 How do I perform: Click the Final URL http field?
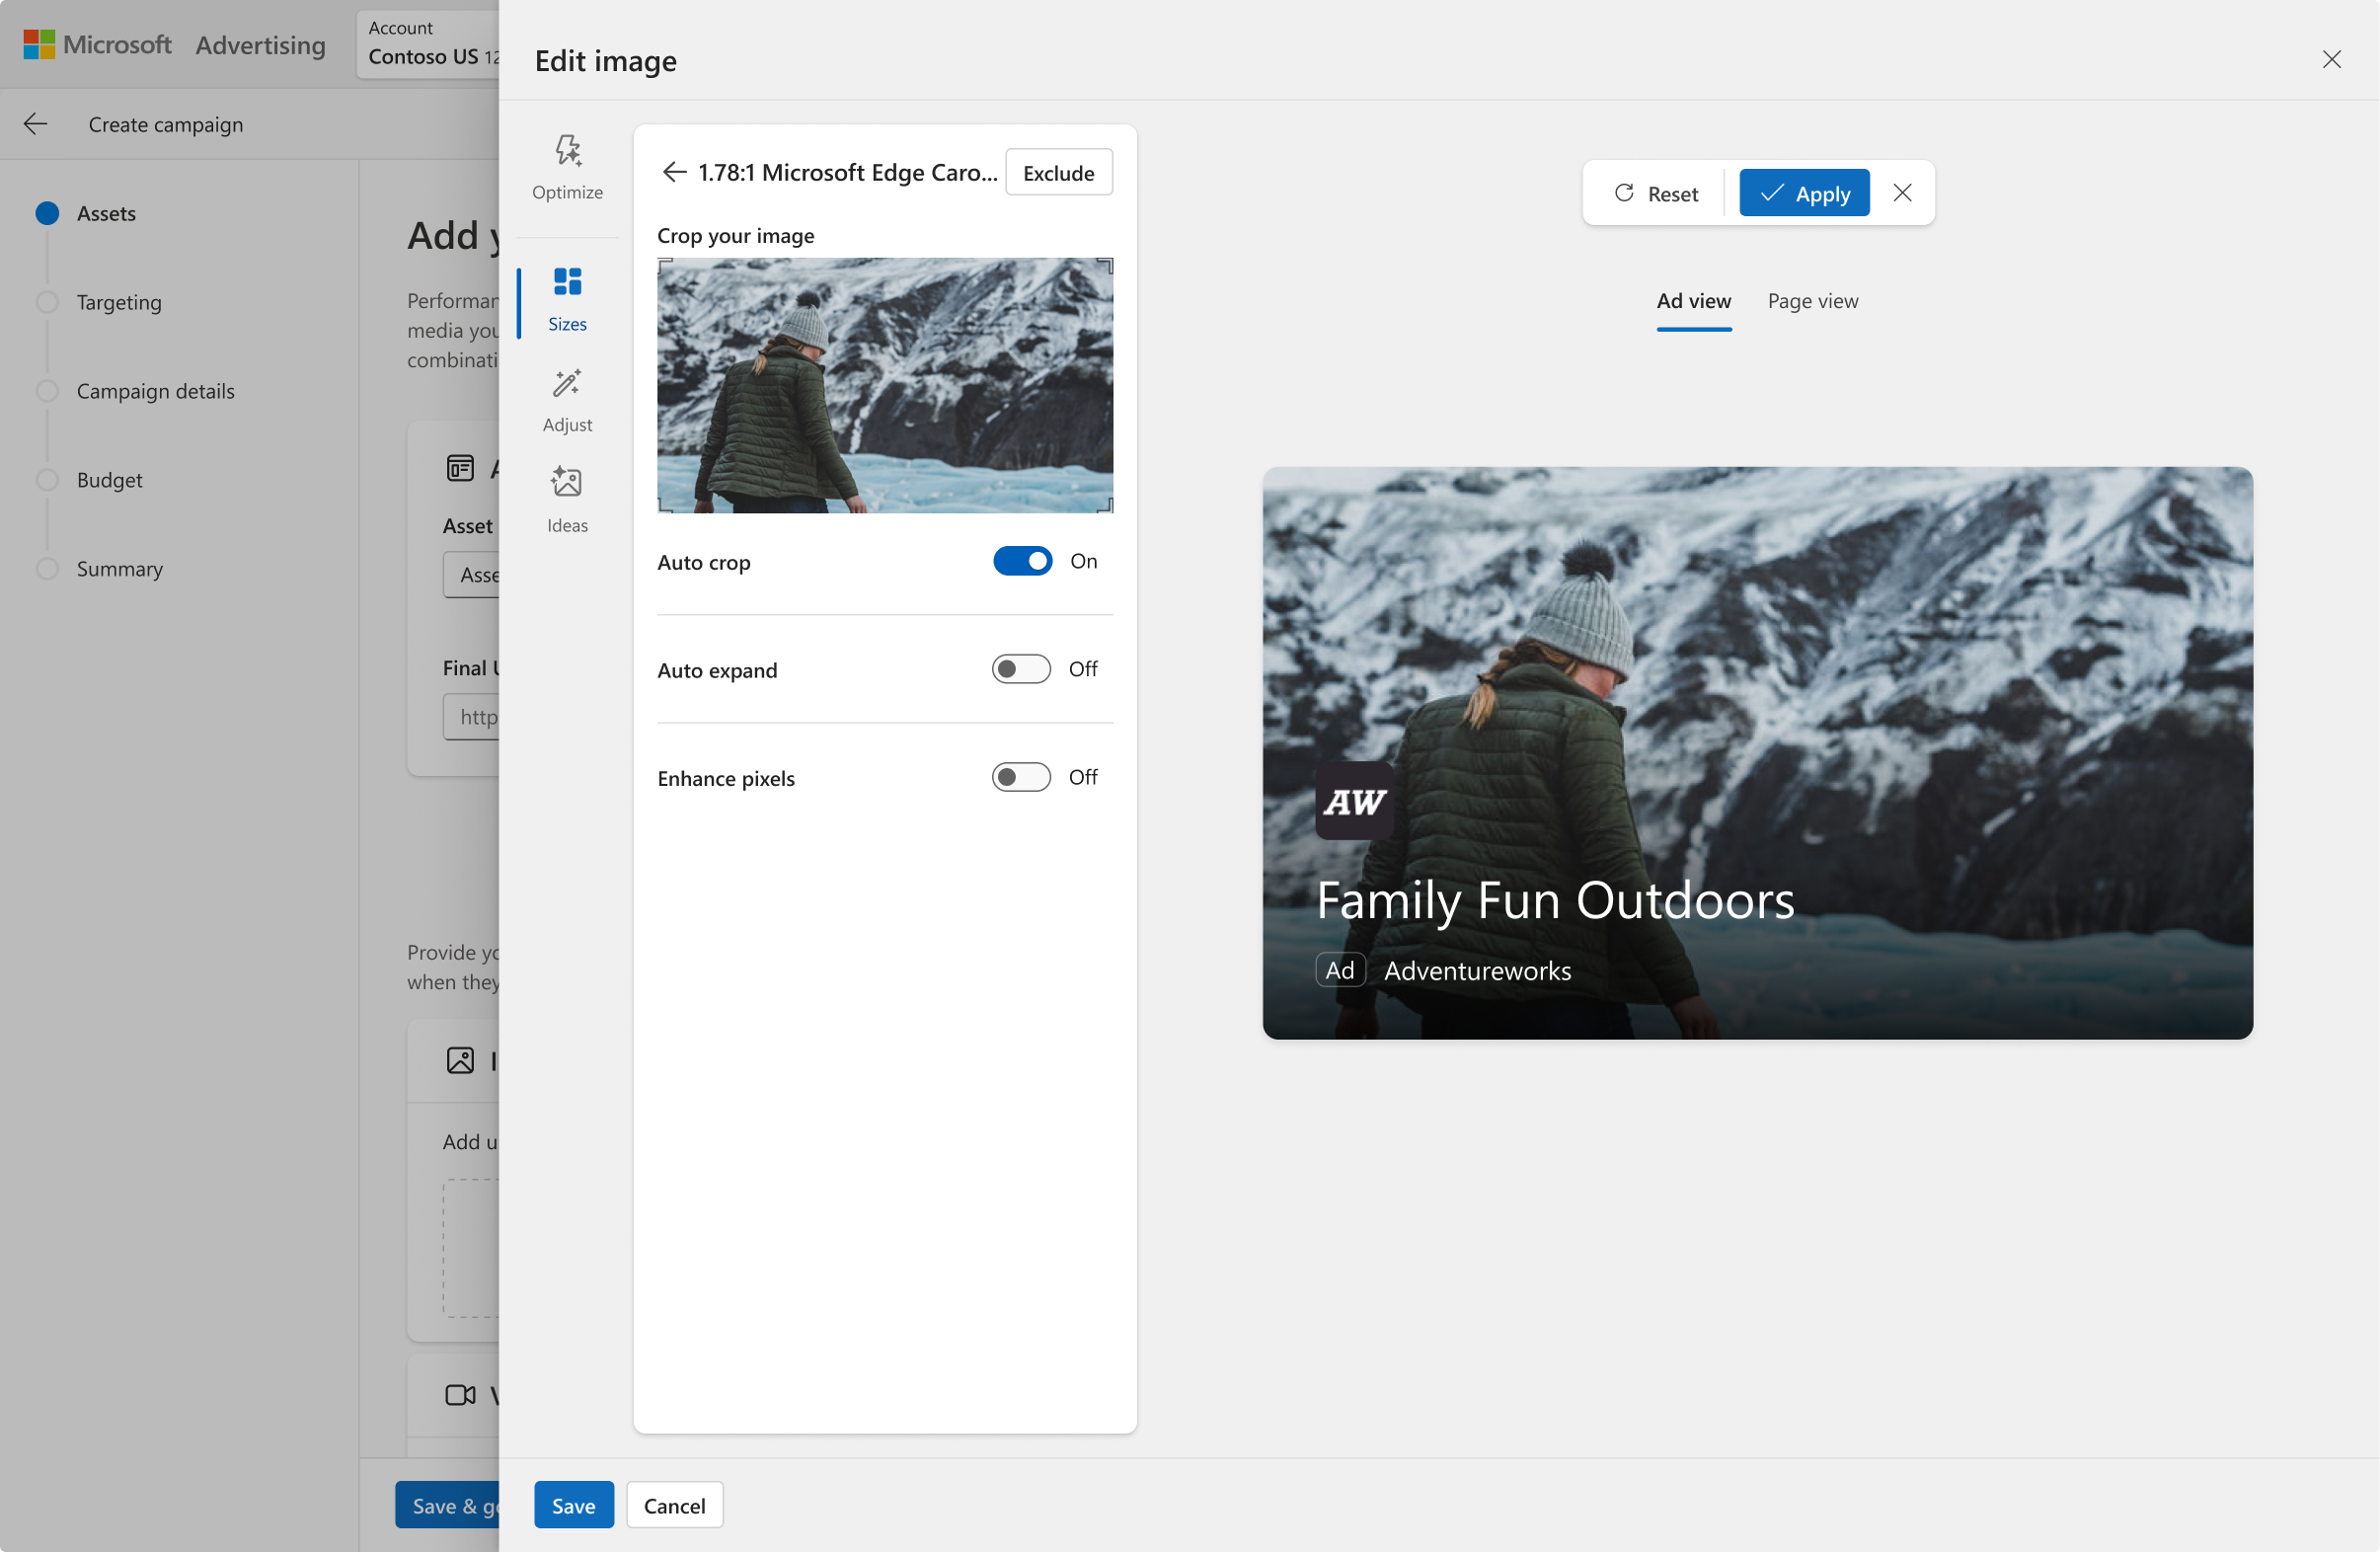click(x=471, y=717)
